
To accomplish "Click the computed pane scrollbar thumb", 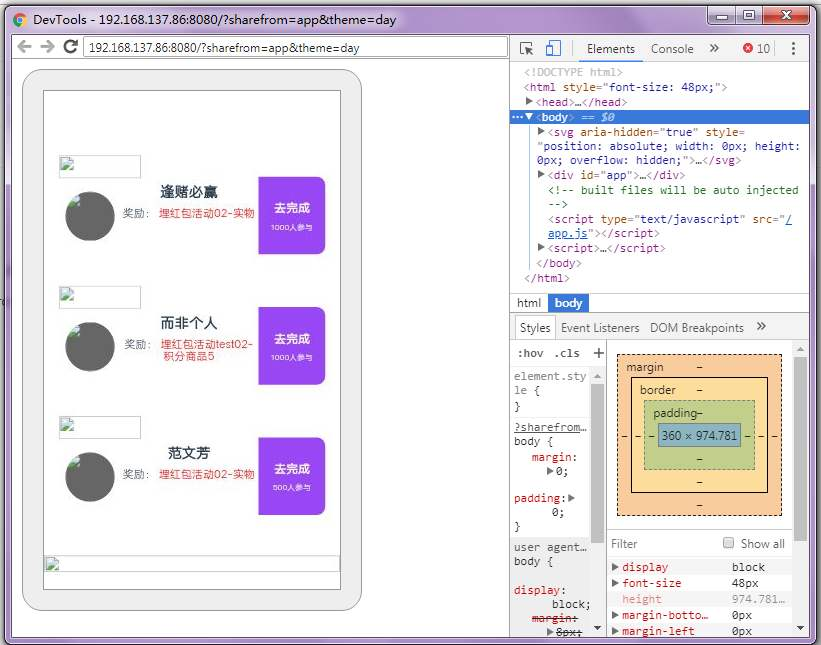I will tap(800, 449).
